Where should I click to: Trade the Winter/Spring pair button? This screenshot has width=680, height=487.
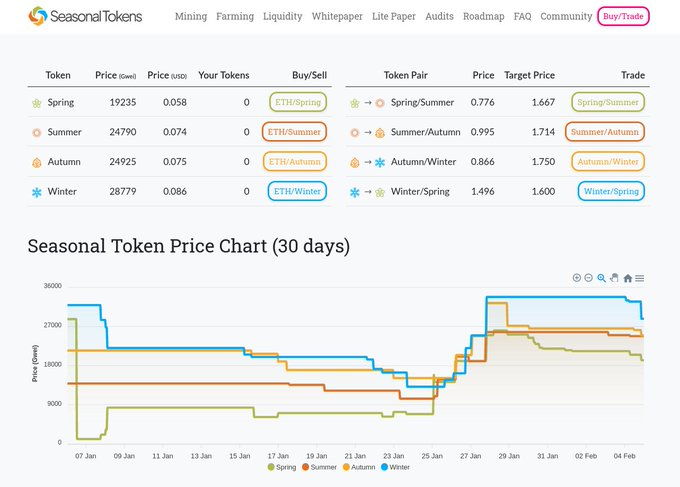pyautogui.click(x=611, y=191)
